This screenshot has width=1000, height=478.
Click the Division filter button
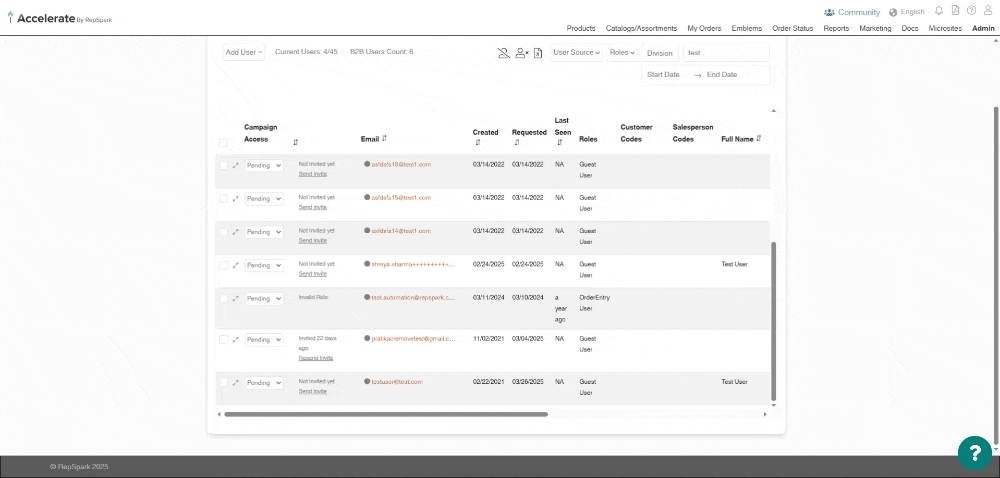click(x=660, y=53)
